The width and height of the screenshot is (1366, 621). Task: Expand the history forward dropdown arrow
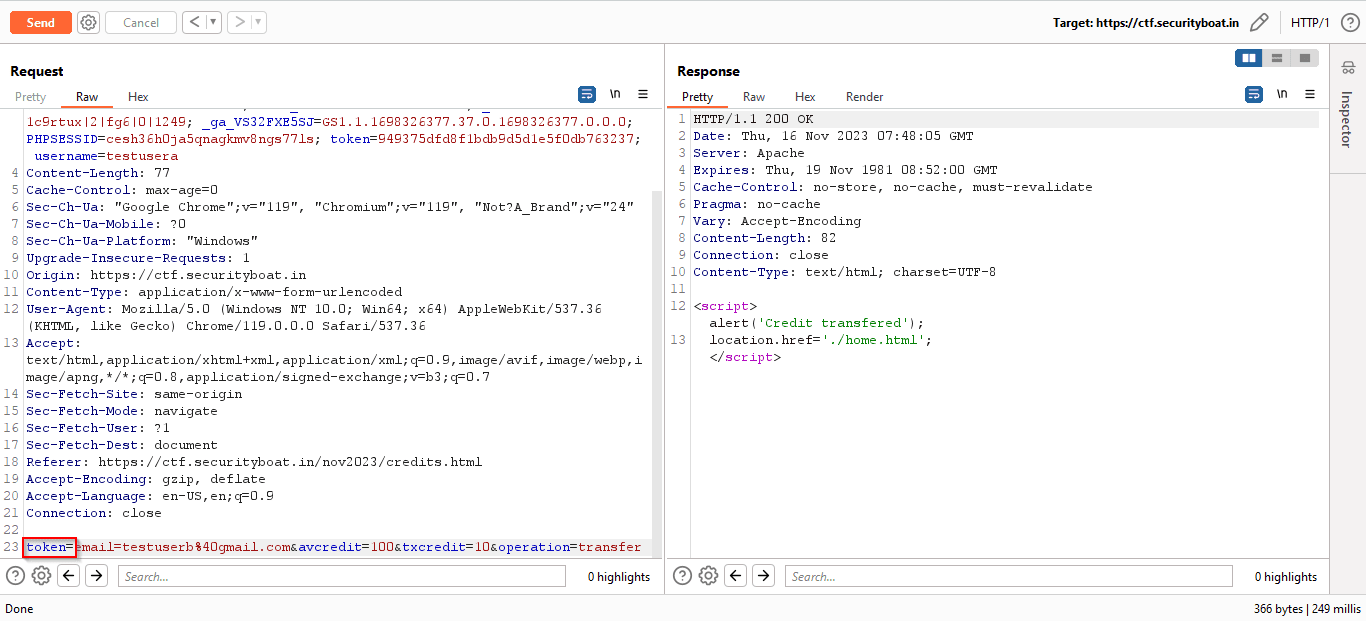259,22
